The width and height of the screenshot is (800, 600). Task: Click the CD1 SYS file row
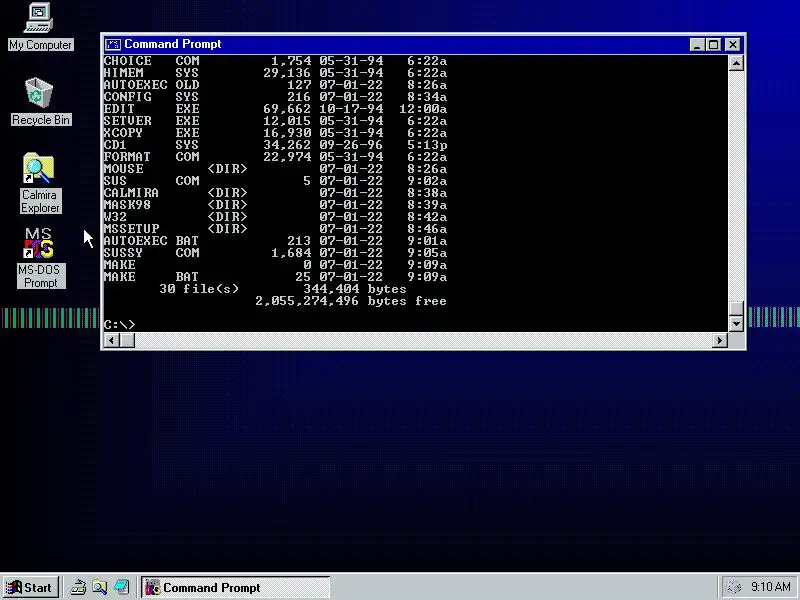coord(275,145)
